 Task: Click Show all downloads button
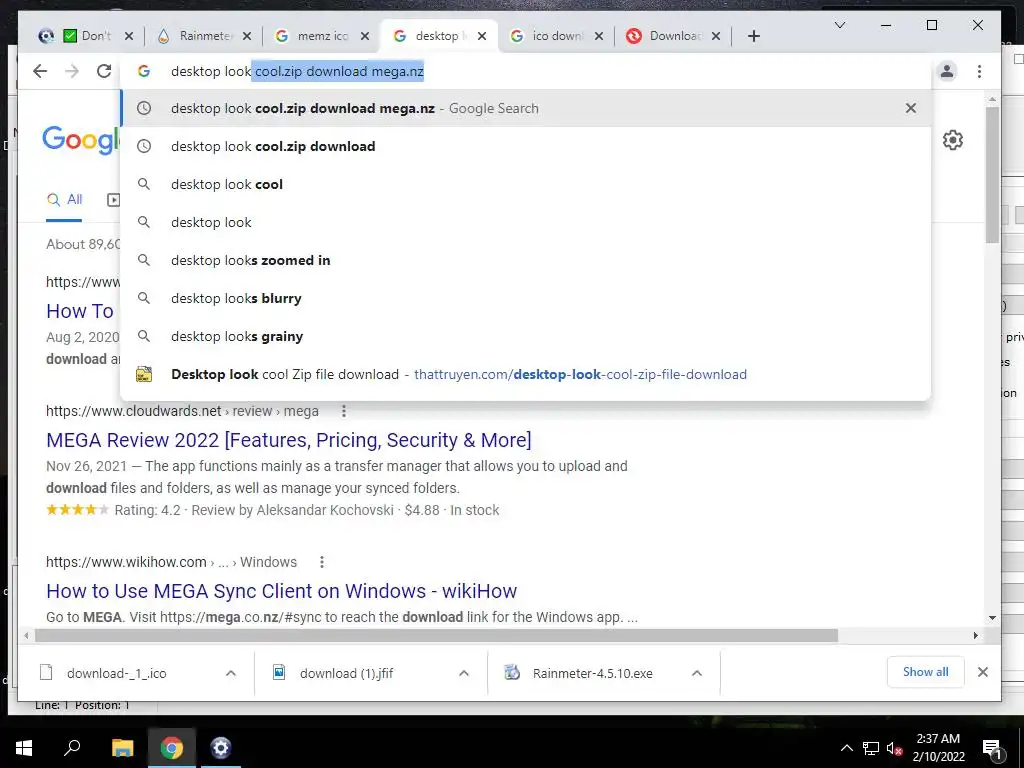925,672
